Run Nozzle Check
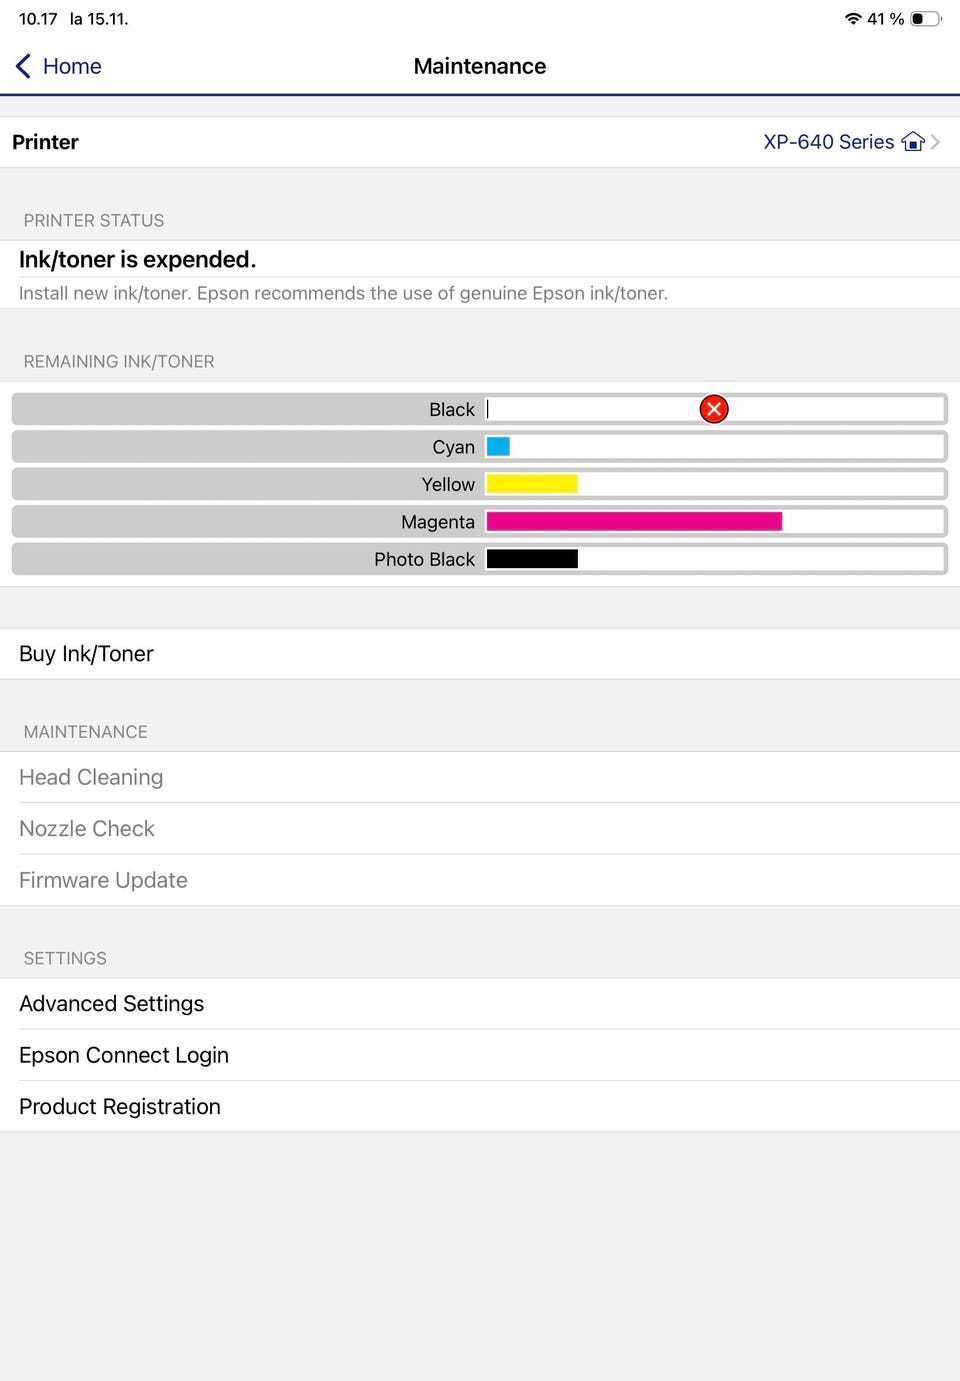Image resolution: width=960 pixels, height=1381 pixels. pos(87,829)
